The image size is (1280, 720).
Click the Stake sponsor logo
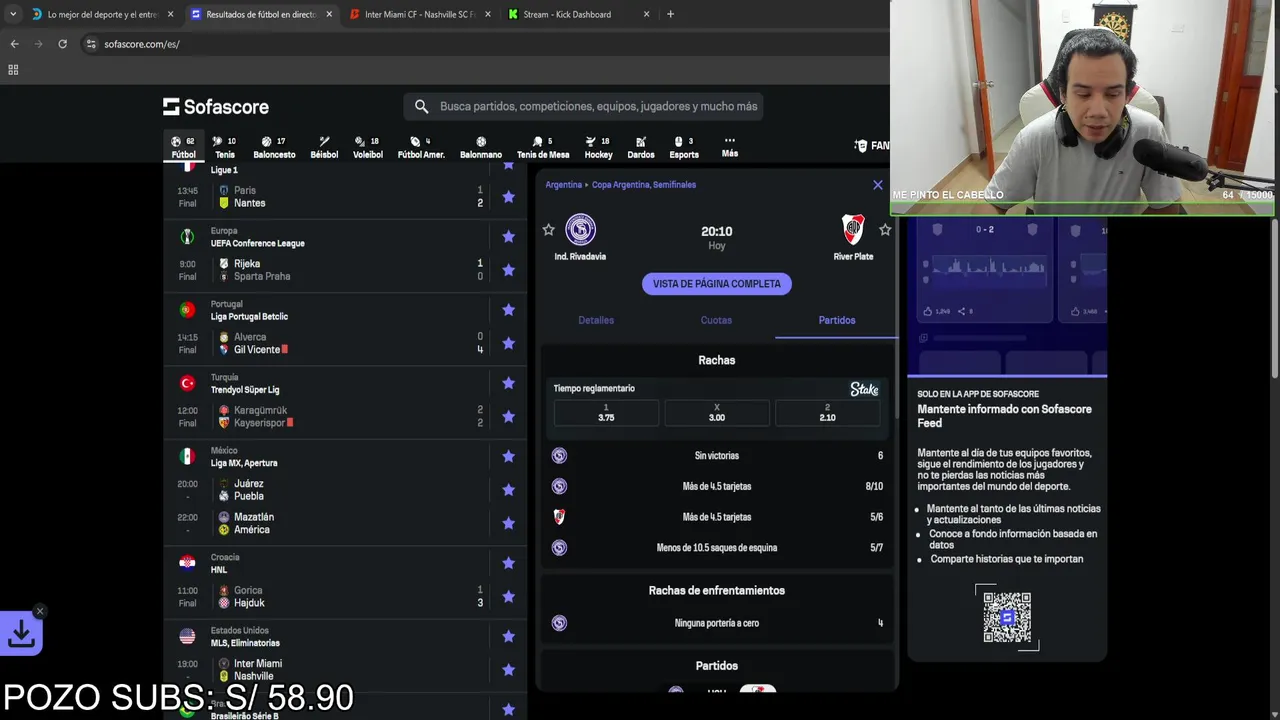[x=864, y=389]
